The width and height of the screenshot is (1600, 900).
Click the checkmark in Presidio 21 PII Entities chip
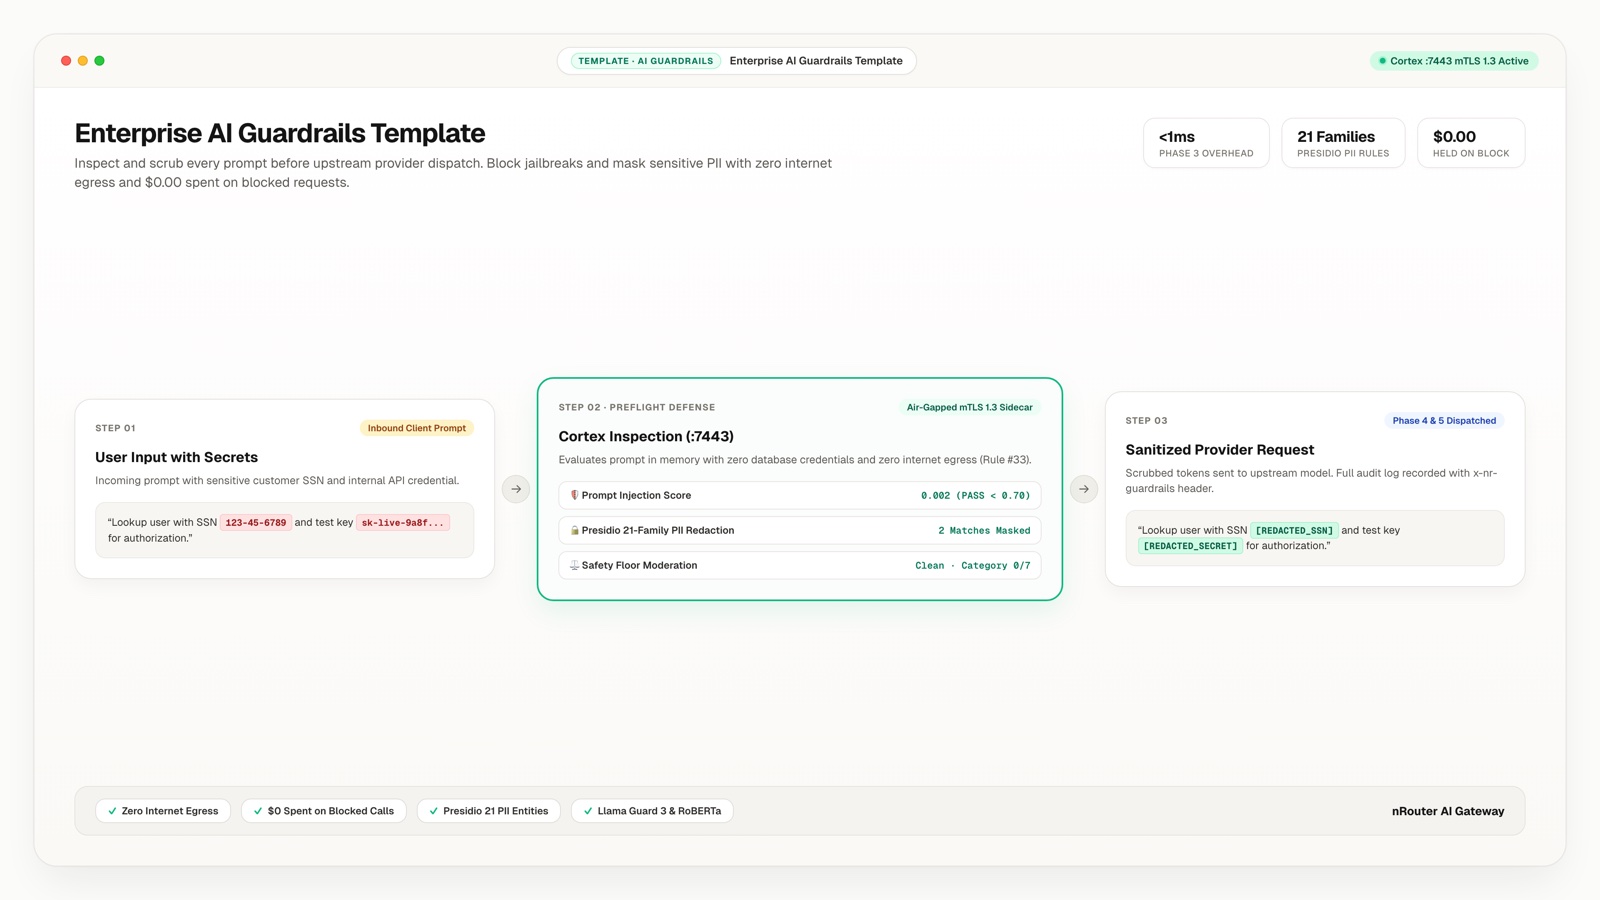433,811
